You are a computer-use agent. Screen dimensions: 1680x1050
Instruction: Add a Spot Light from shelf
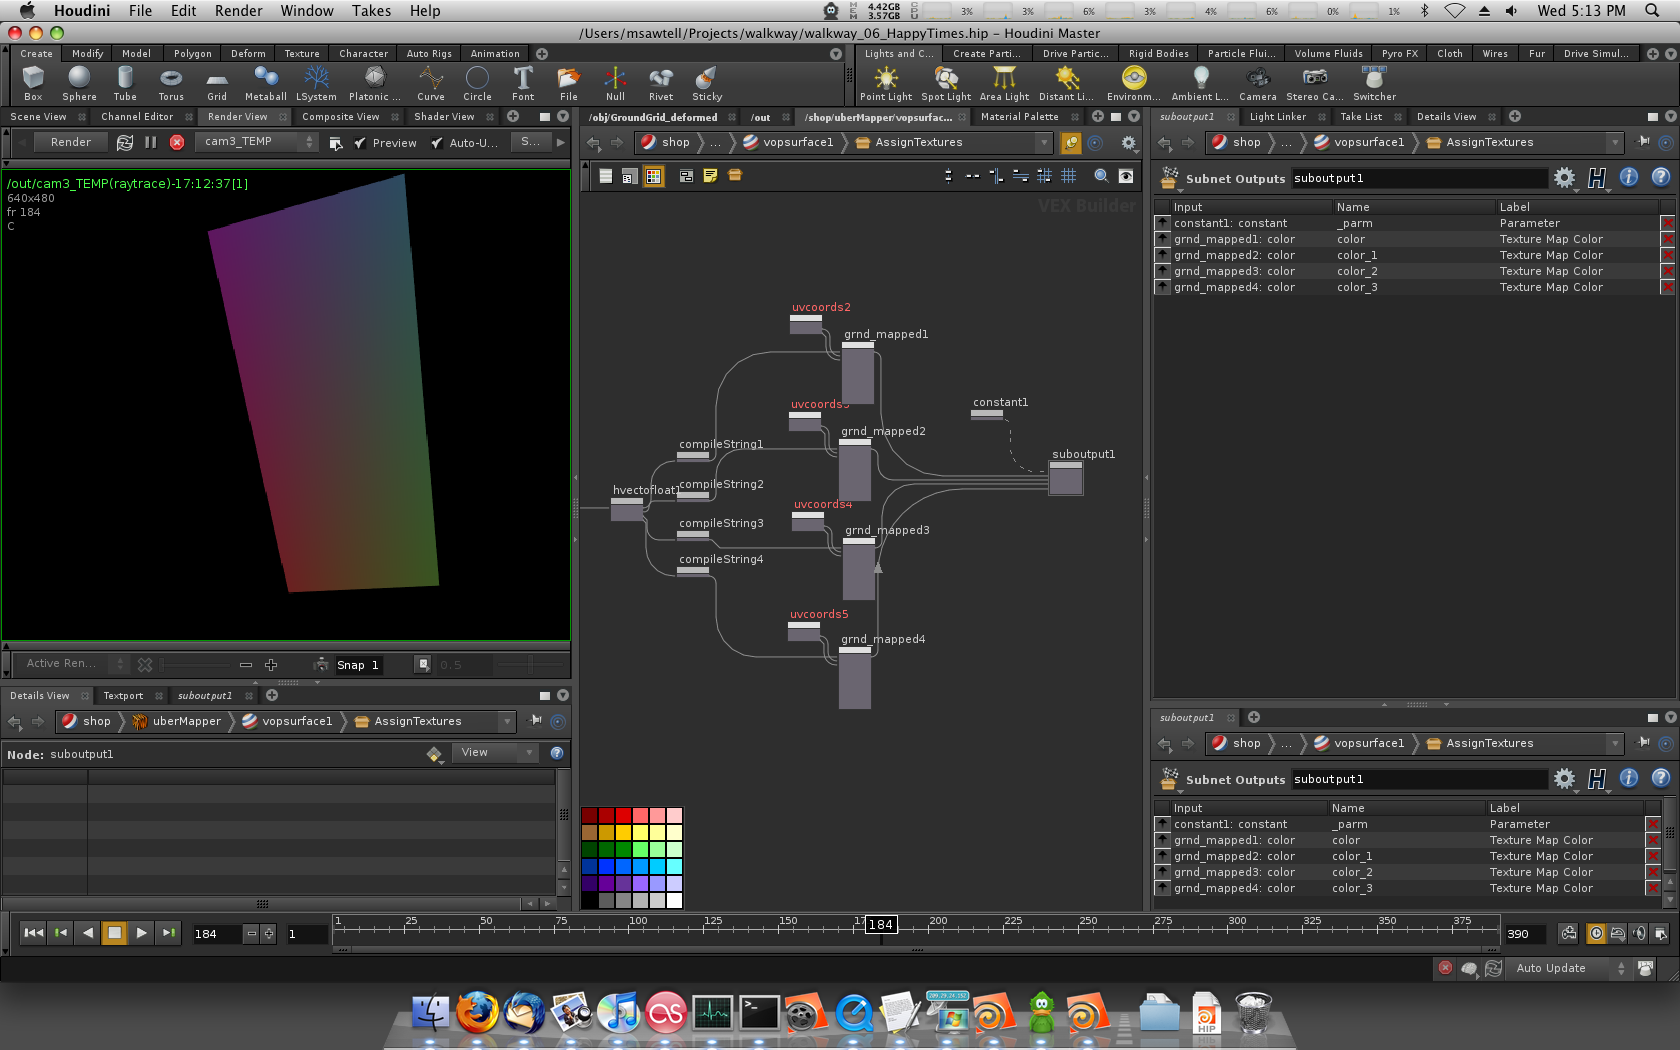[x=946, y=83]
